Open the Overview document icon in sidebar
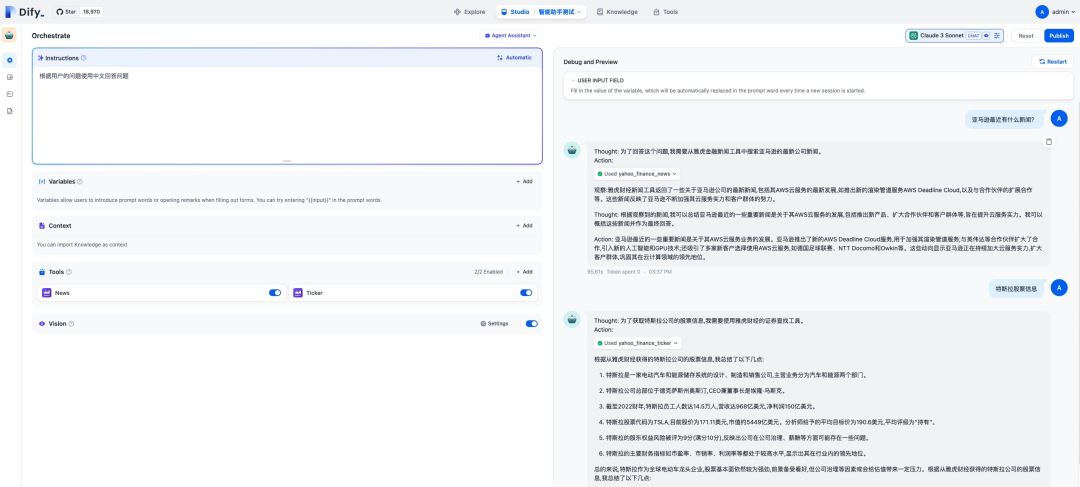 10,111
